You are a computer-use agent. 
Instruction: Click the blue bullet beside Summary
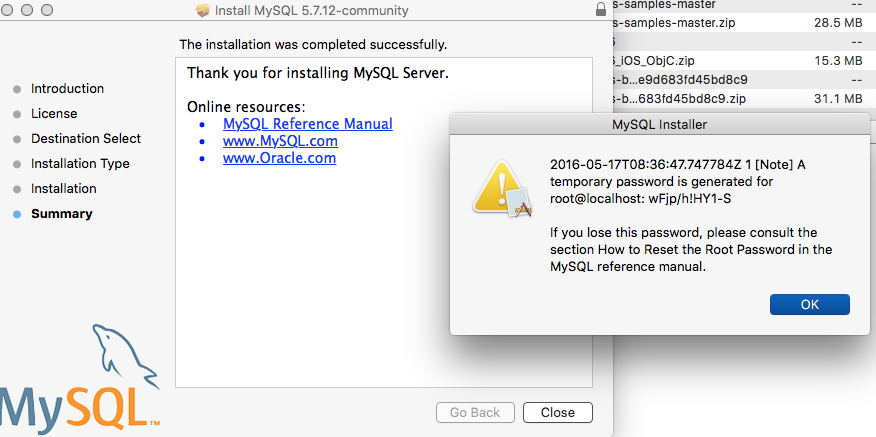click(17, 214)
